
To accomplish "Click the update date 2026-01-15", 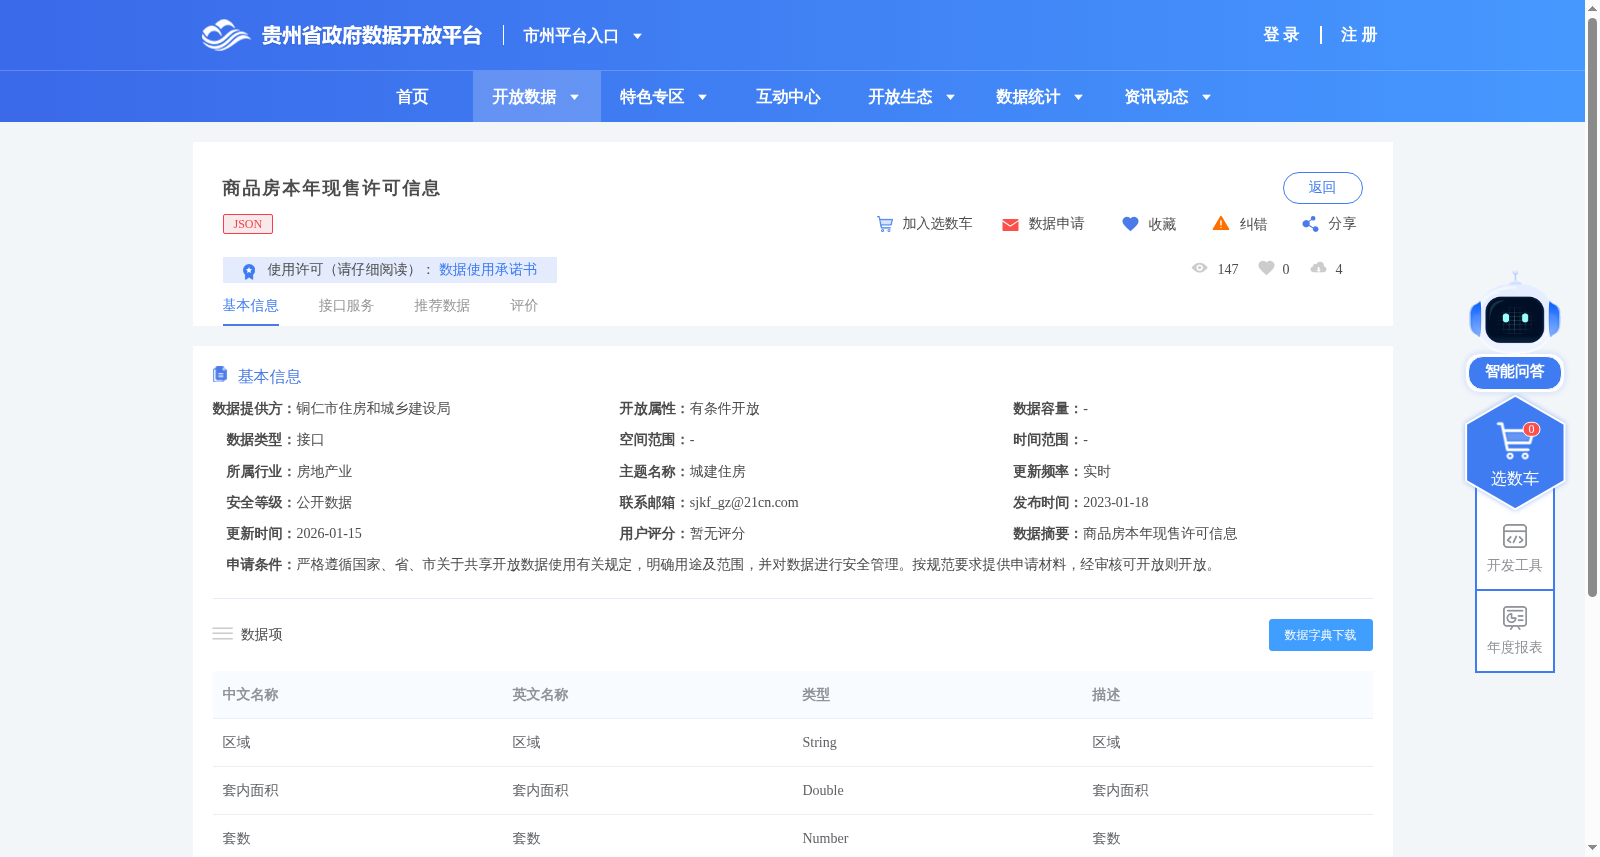I will (329, 534).
